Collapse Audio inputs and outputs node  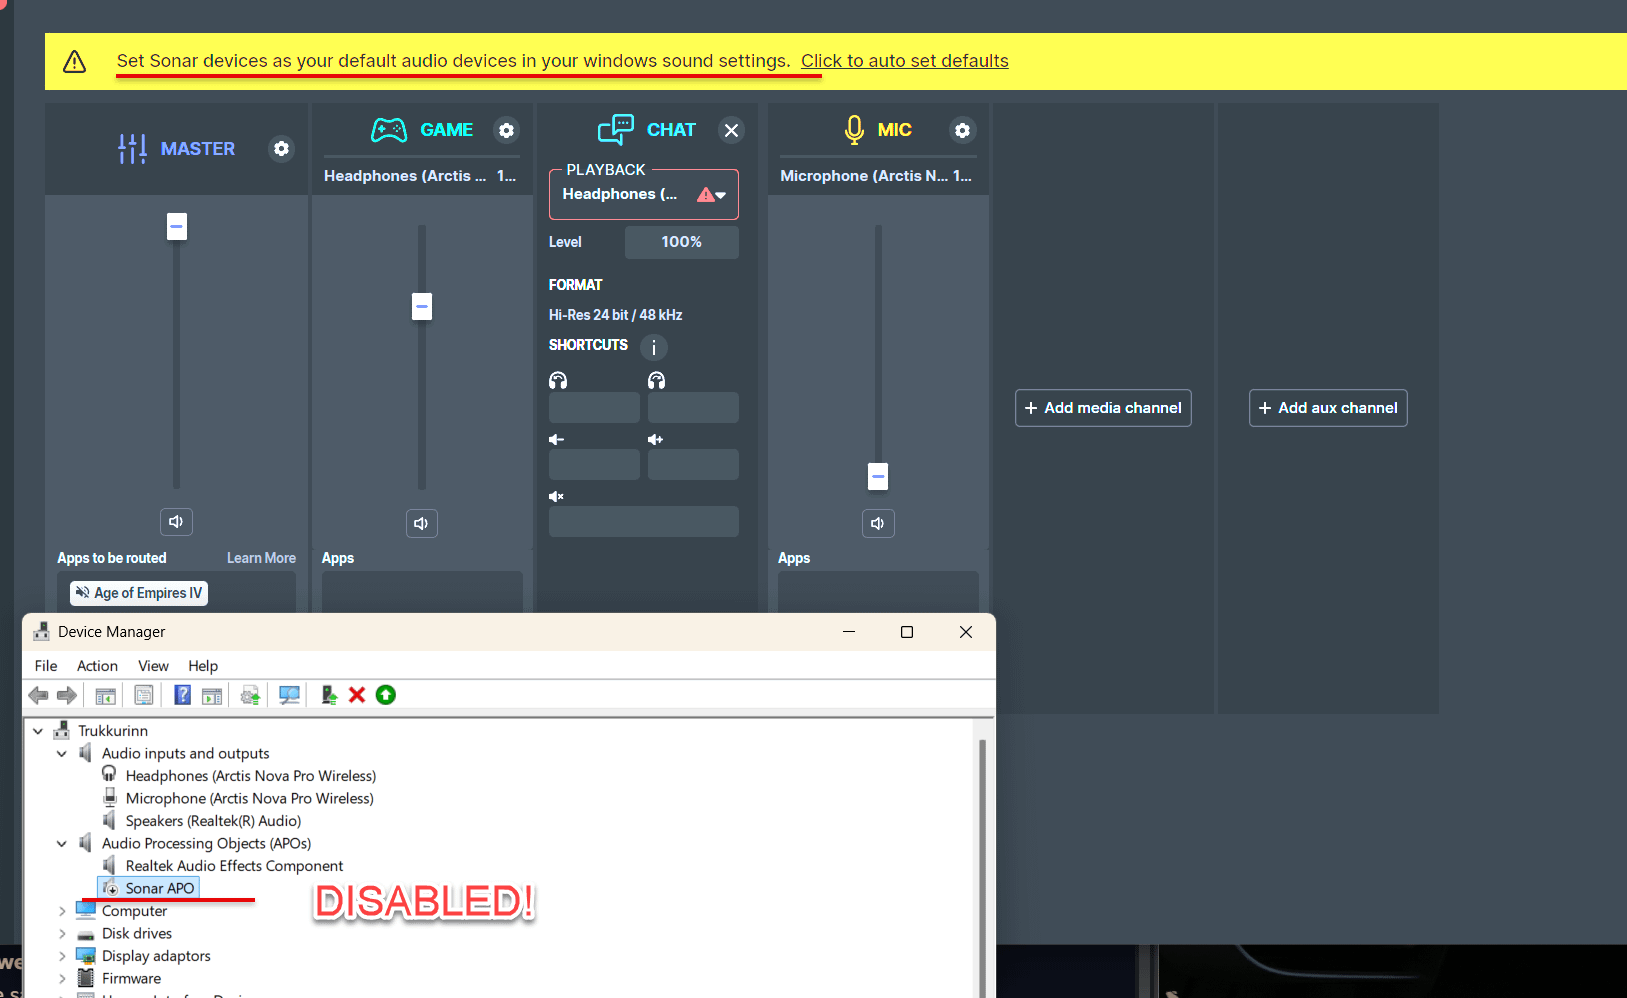[62, 754]
